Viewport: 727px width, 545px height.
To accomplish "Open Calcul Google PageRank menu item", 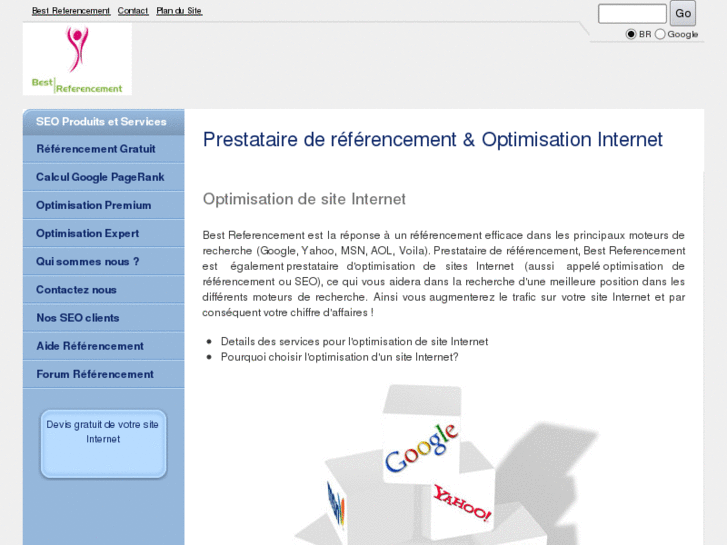I will click(x=103, y=177).
